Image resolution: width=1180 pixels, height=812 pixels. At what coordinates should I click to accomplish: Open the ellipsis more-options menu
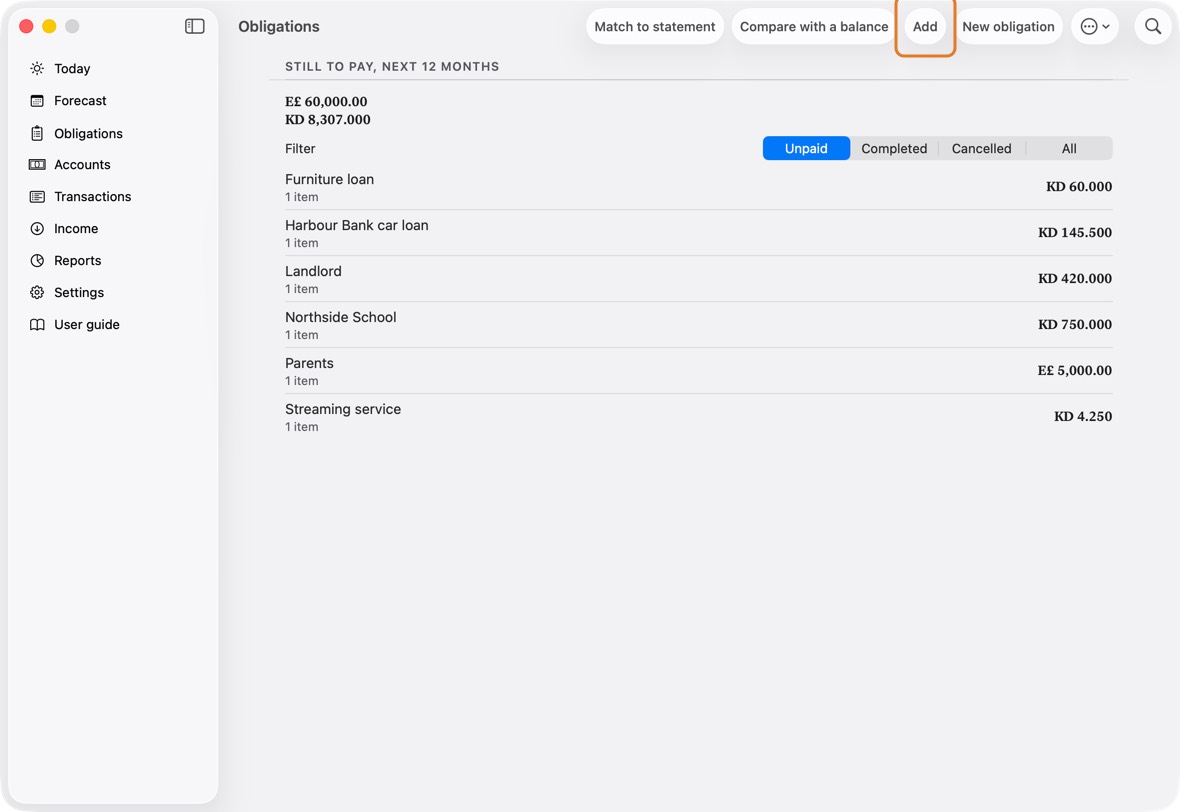click(1095, 26)
